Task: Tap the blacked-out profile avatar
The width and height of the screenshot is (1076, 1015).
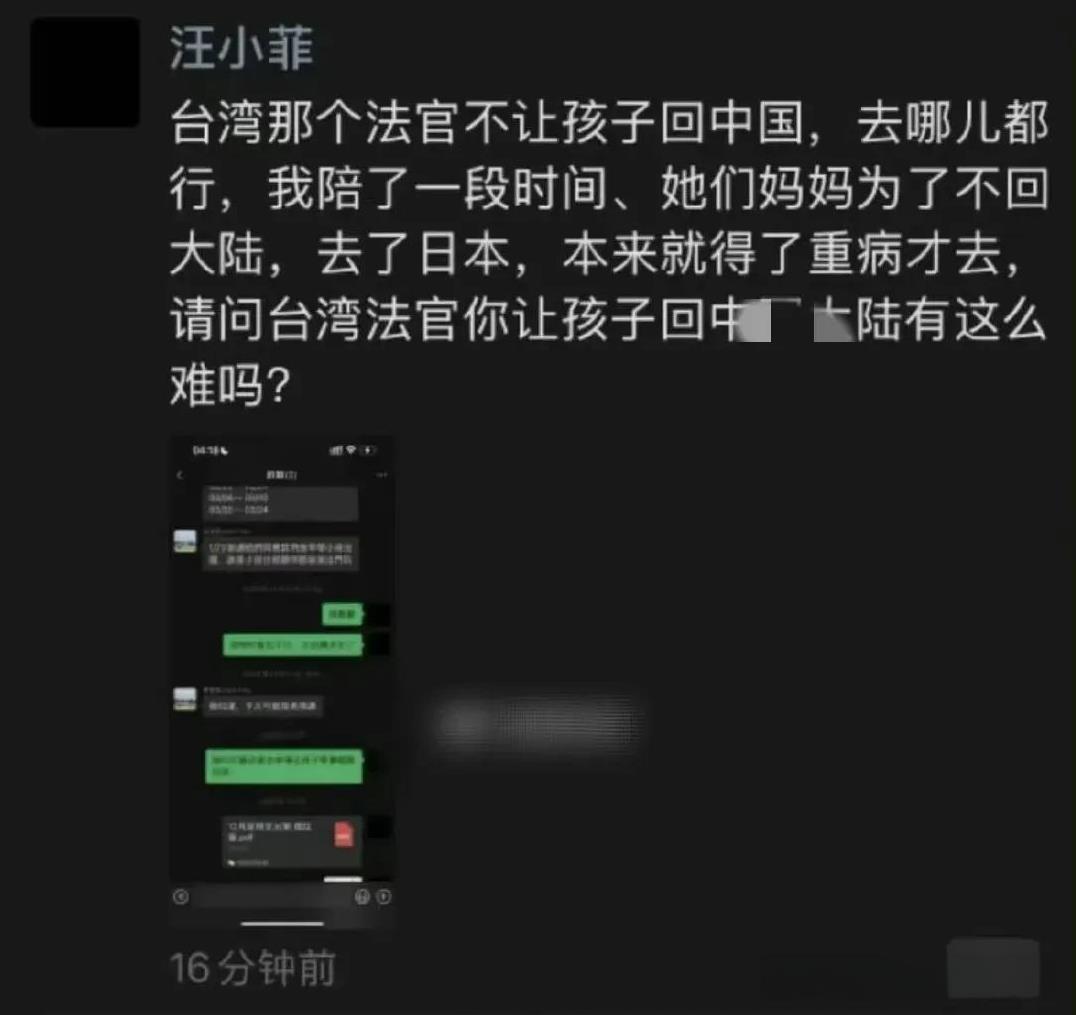Action: pos(85,72)
